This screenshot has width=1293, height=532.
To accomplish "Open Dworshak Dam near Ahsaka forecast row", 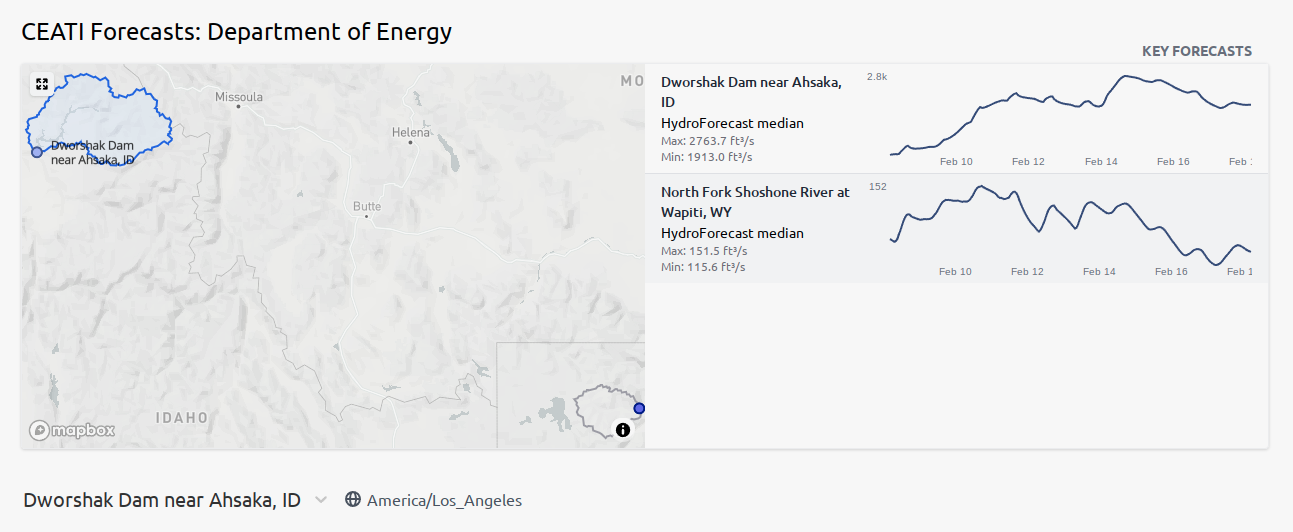I will click(x=957, y=119).
